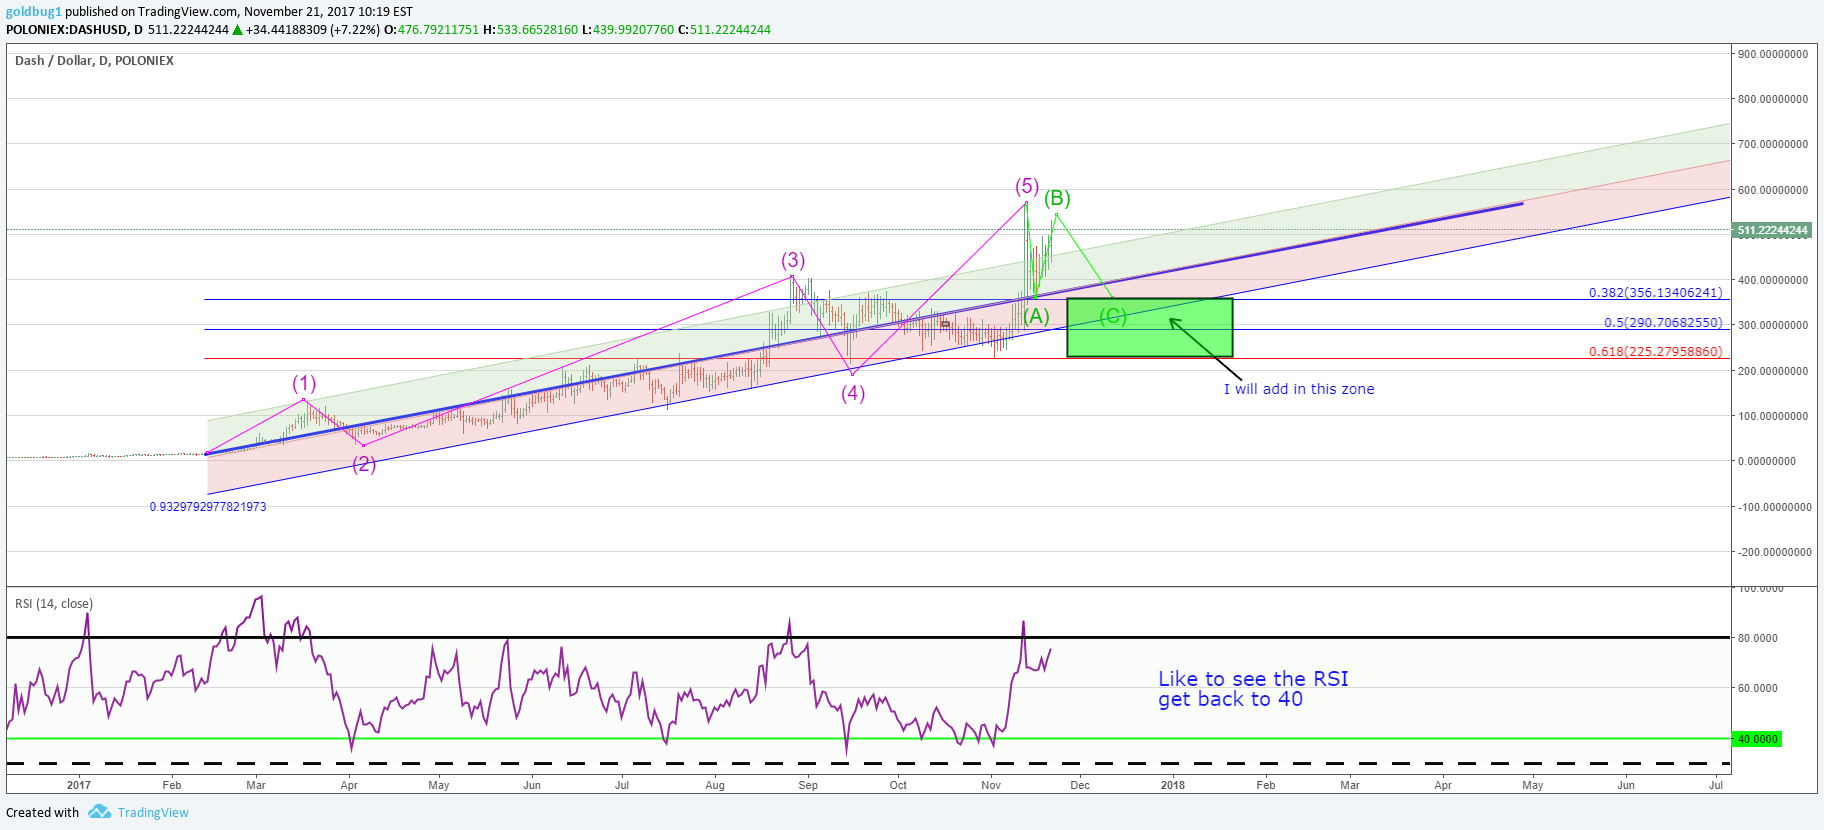Click the Sep label on time axis

point(808,785)
